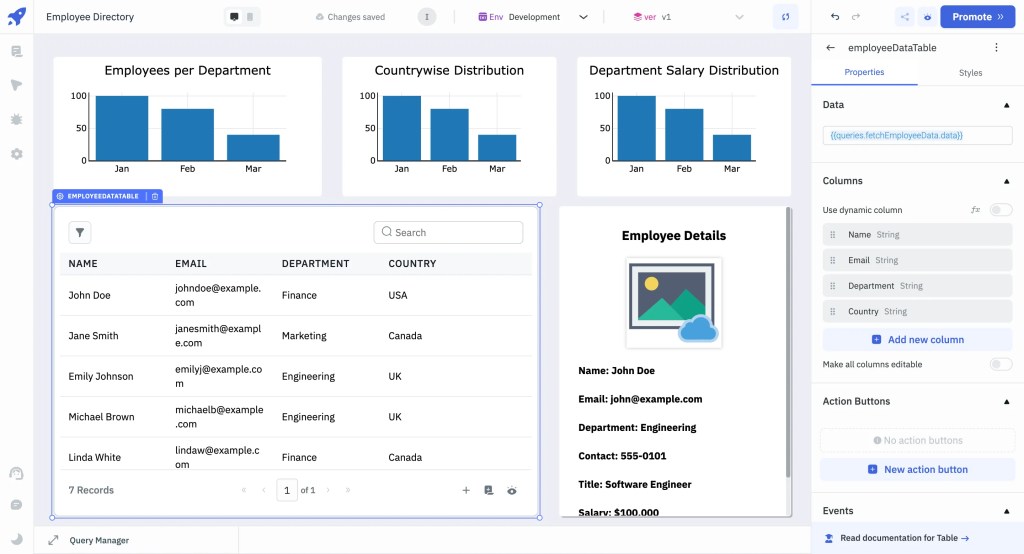Click the Employees per Department chart
Image resolution: width=1024 pixels, height=554 pixels.
(187, 127)
